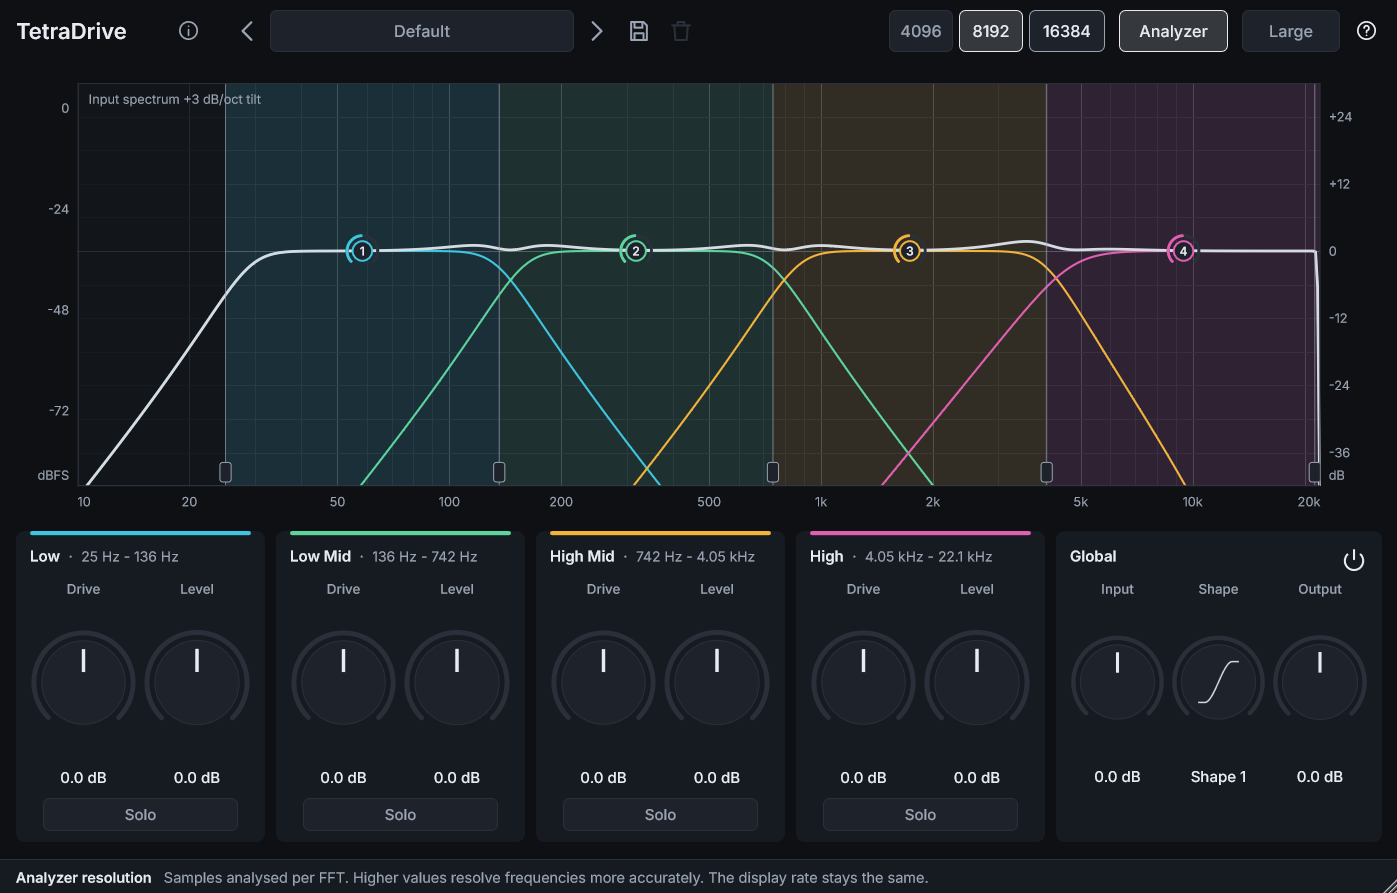The height and width of the screenshot is (893, 1397).
Task: Go to the previous preset arrow
Action: pyautogui.click(x=247, y=31)
